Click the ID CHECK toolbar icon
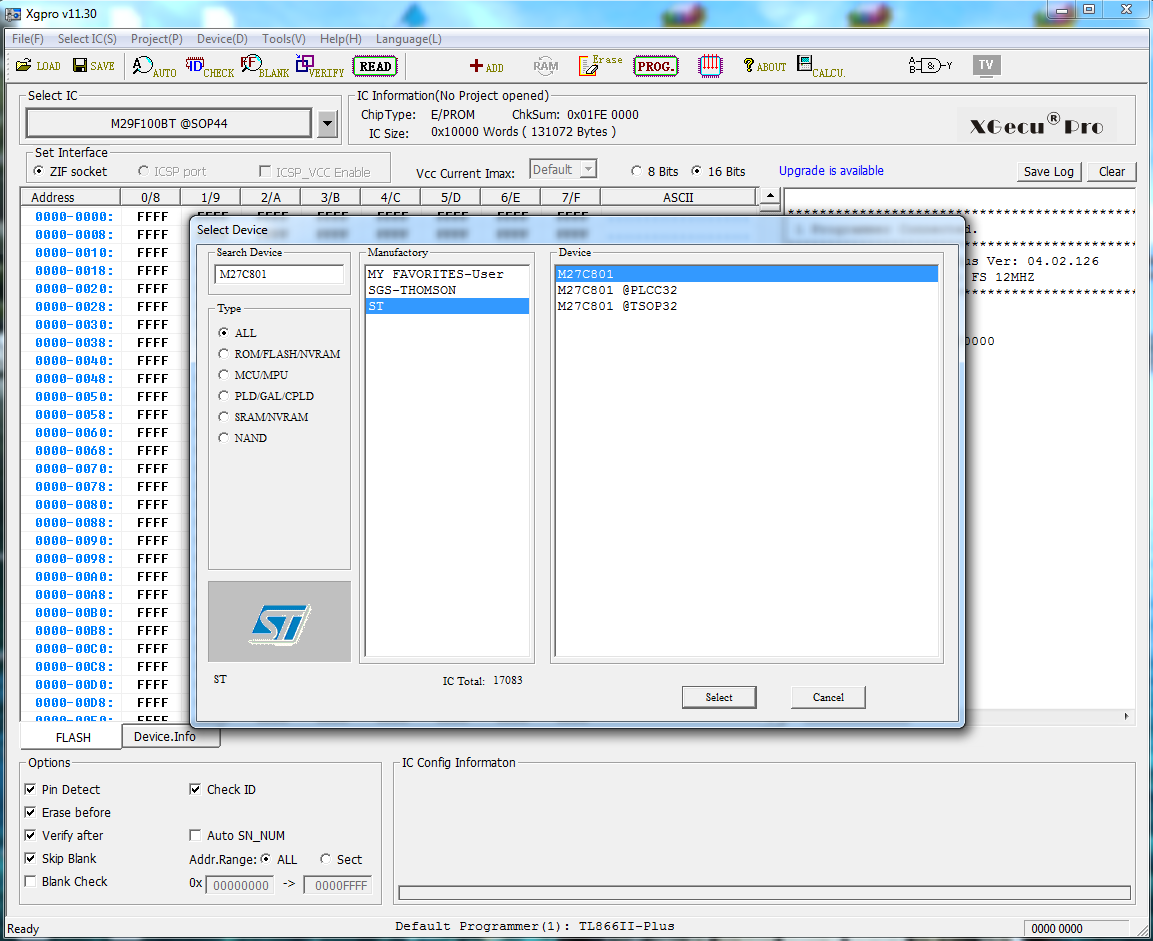The width and height of the screenshot is (1153, 941). click(209, 67)
